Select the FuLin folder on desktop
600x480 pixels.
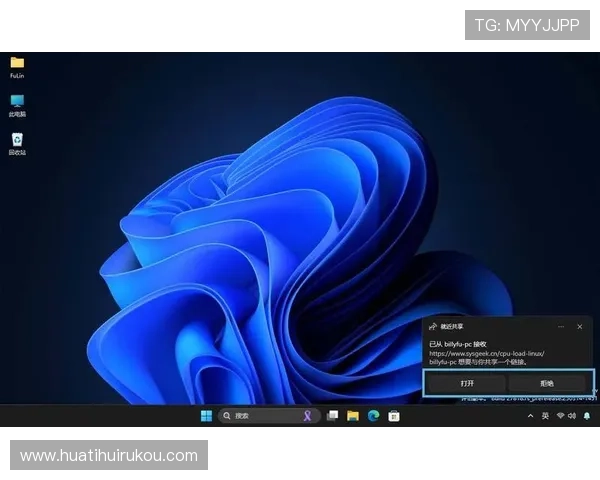tap(17, 63)
